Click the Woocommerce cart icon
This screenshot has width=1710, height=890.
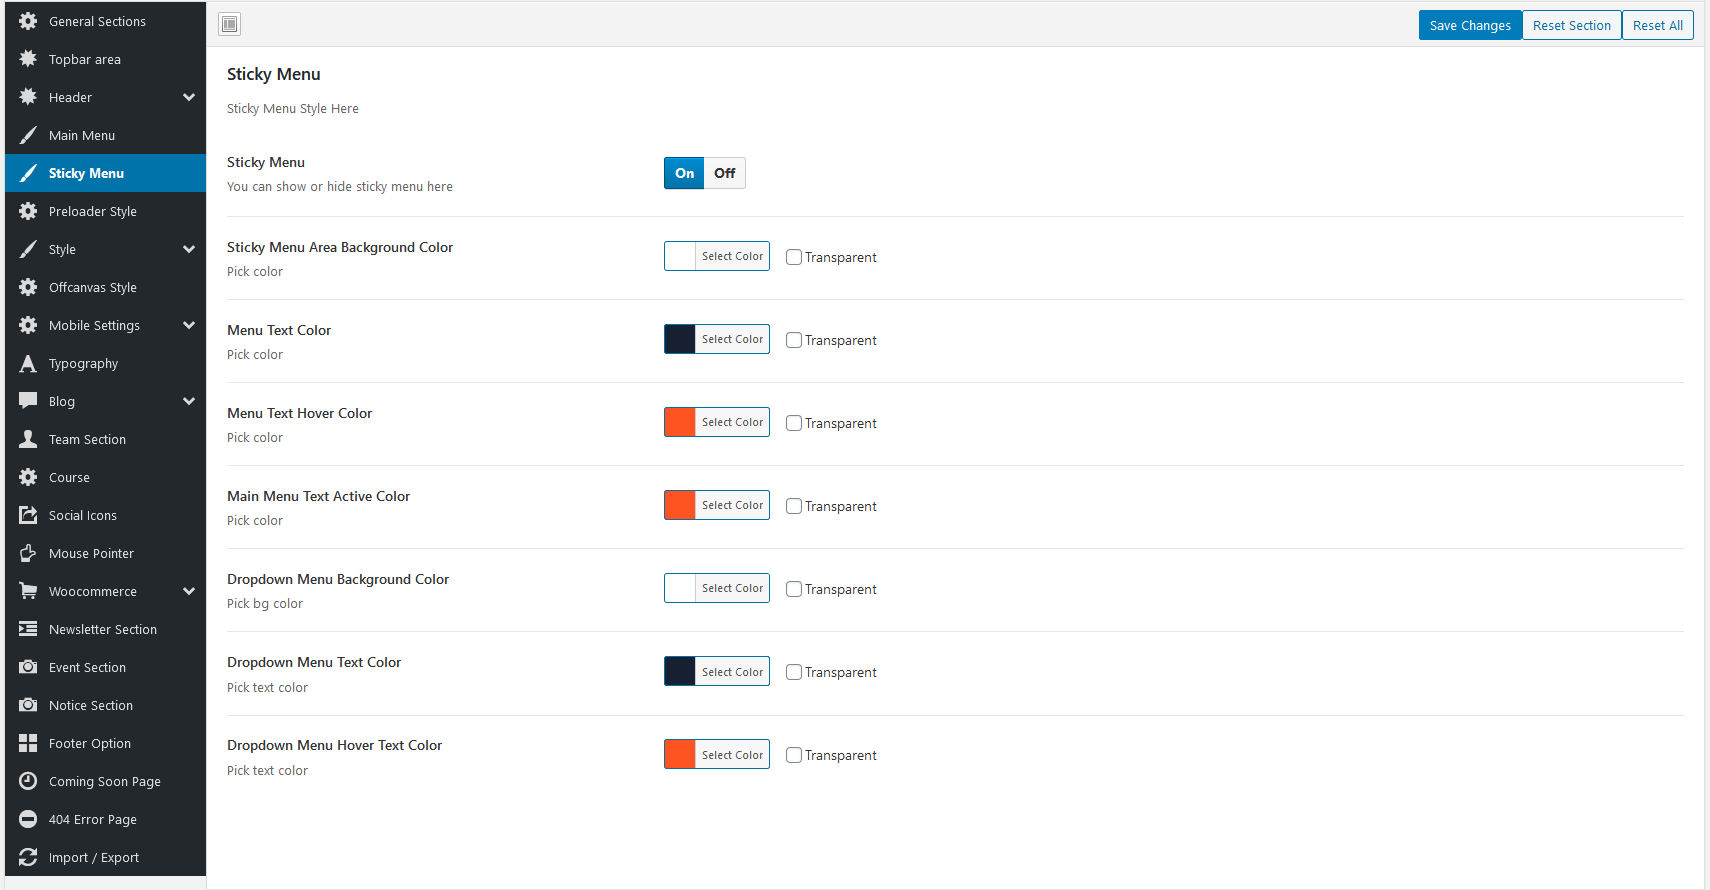point(28,591)
